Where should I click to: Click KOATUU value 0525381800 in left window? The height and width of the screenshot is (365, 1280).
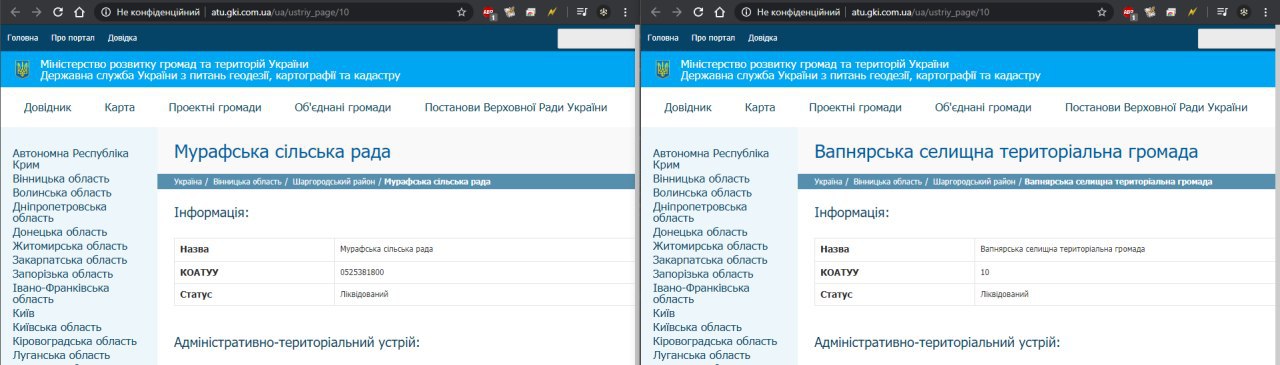[x=362, y=272]
